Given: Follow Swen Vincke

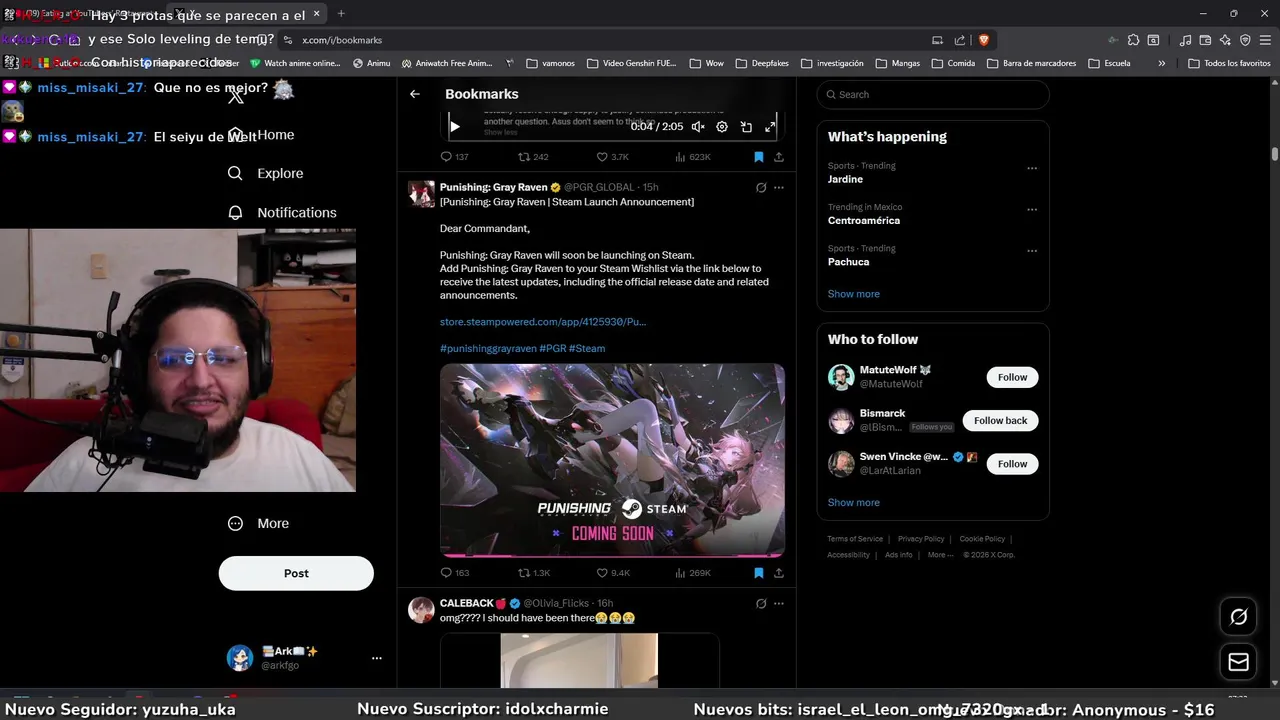Looking at the screenshot, I should pyautogui.click(x=1012, y=464).
